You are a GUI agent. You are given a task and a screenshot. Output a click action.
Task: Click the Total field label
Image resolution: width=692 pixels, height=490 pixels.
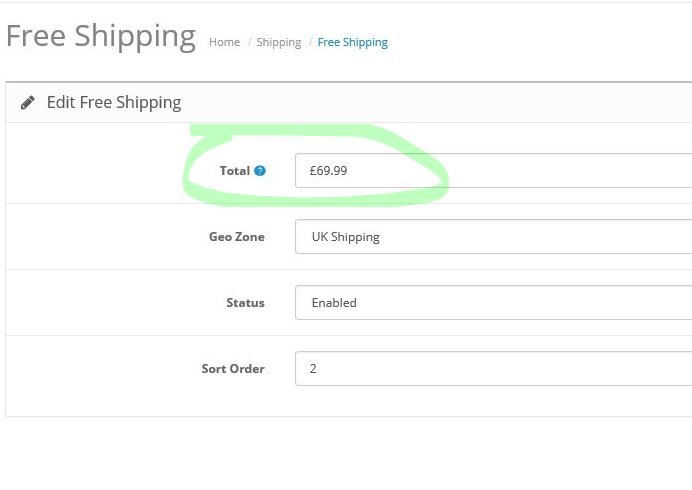coord(235,171)
